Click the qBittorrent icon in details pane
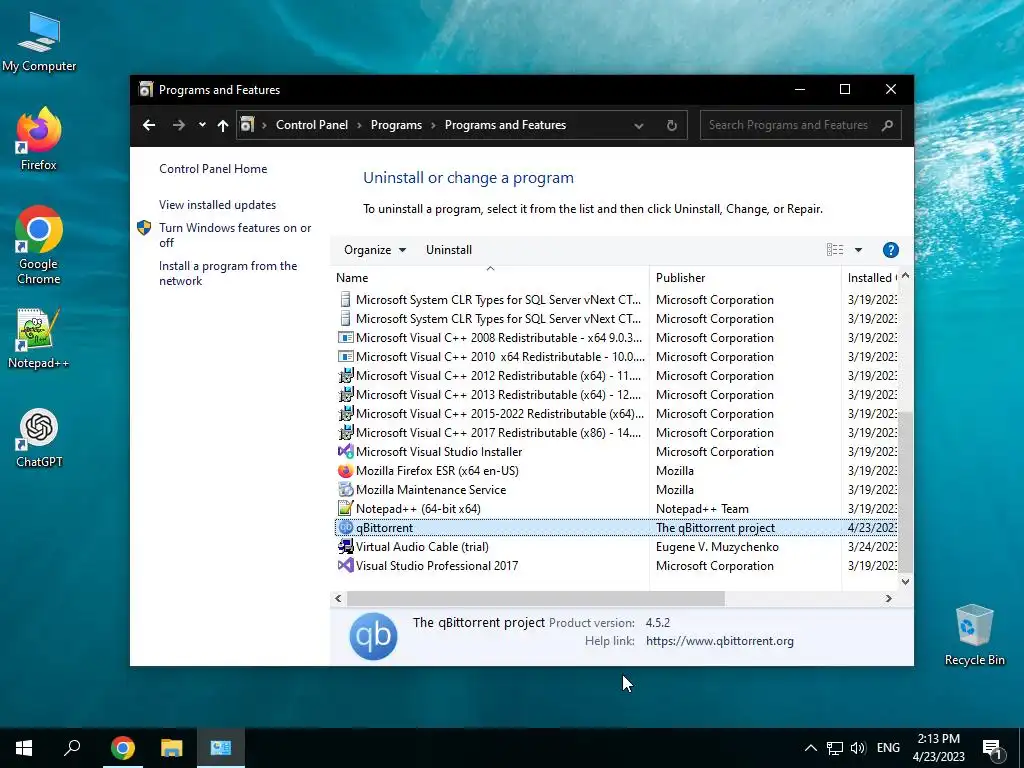Screen dimensions: 1024x768 (x=373, y=636)
